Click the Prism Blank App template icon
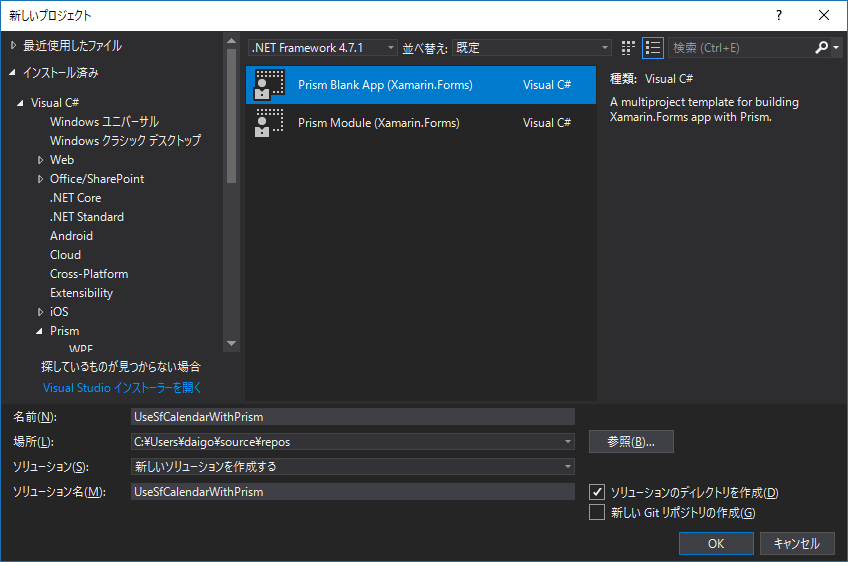848x562 pixels. [269, 84]
